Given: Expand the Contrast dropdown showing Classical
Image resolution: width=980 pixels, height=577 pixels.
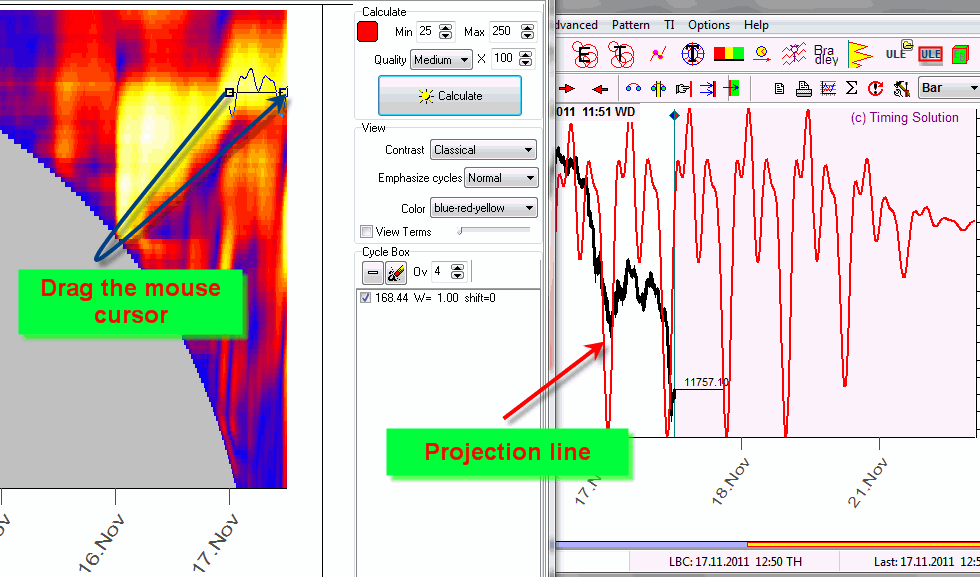Looking at the screenshot, I should pos(484,150).
